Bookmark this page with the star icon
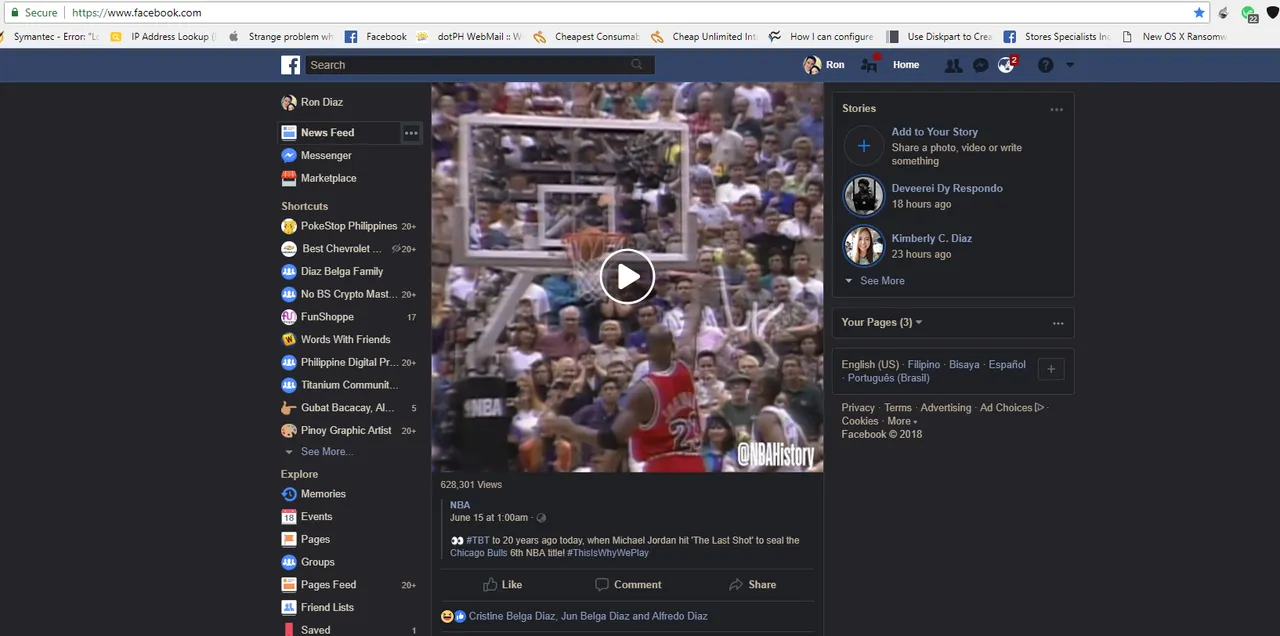 coord(1199,13)
